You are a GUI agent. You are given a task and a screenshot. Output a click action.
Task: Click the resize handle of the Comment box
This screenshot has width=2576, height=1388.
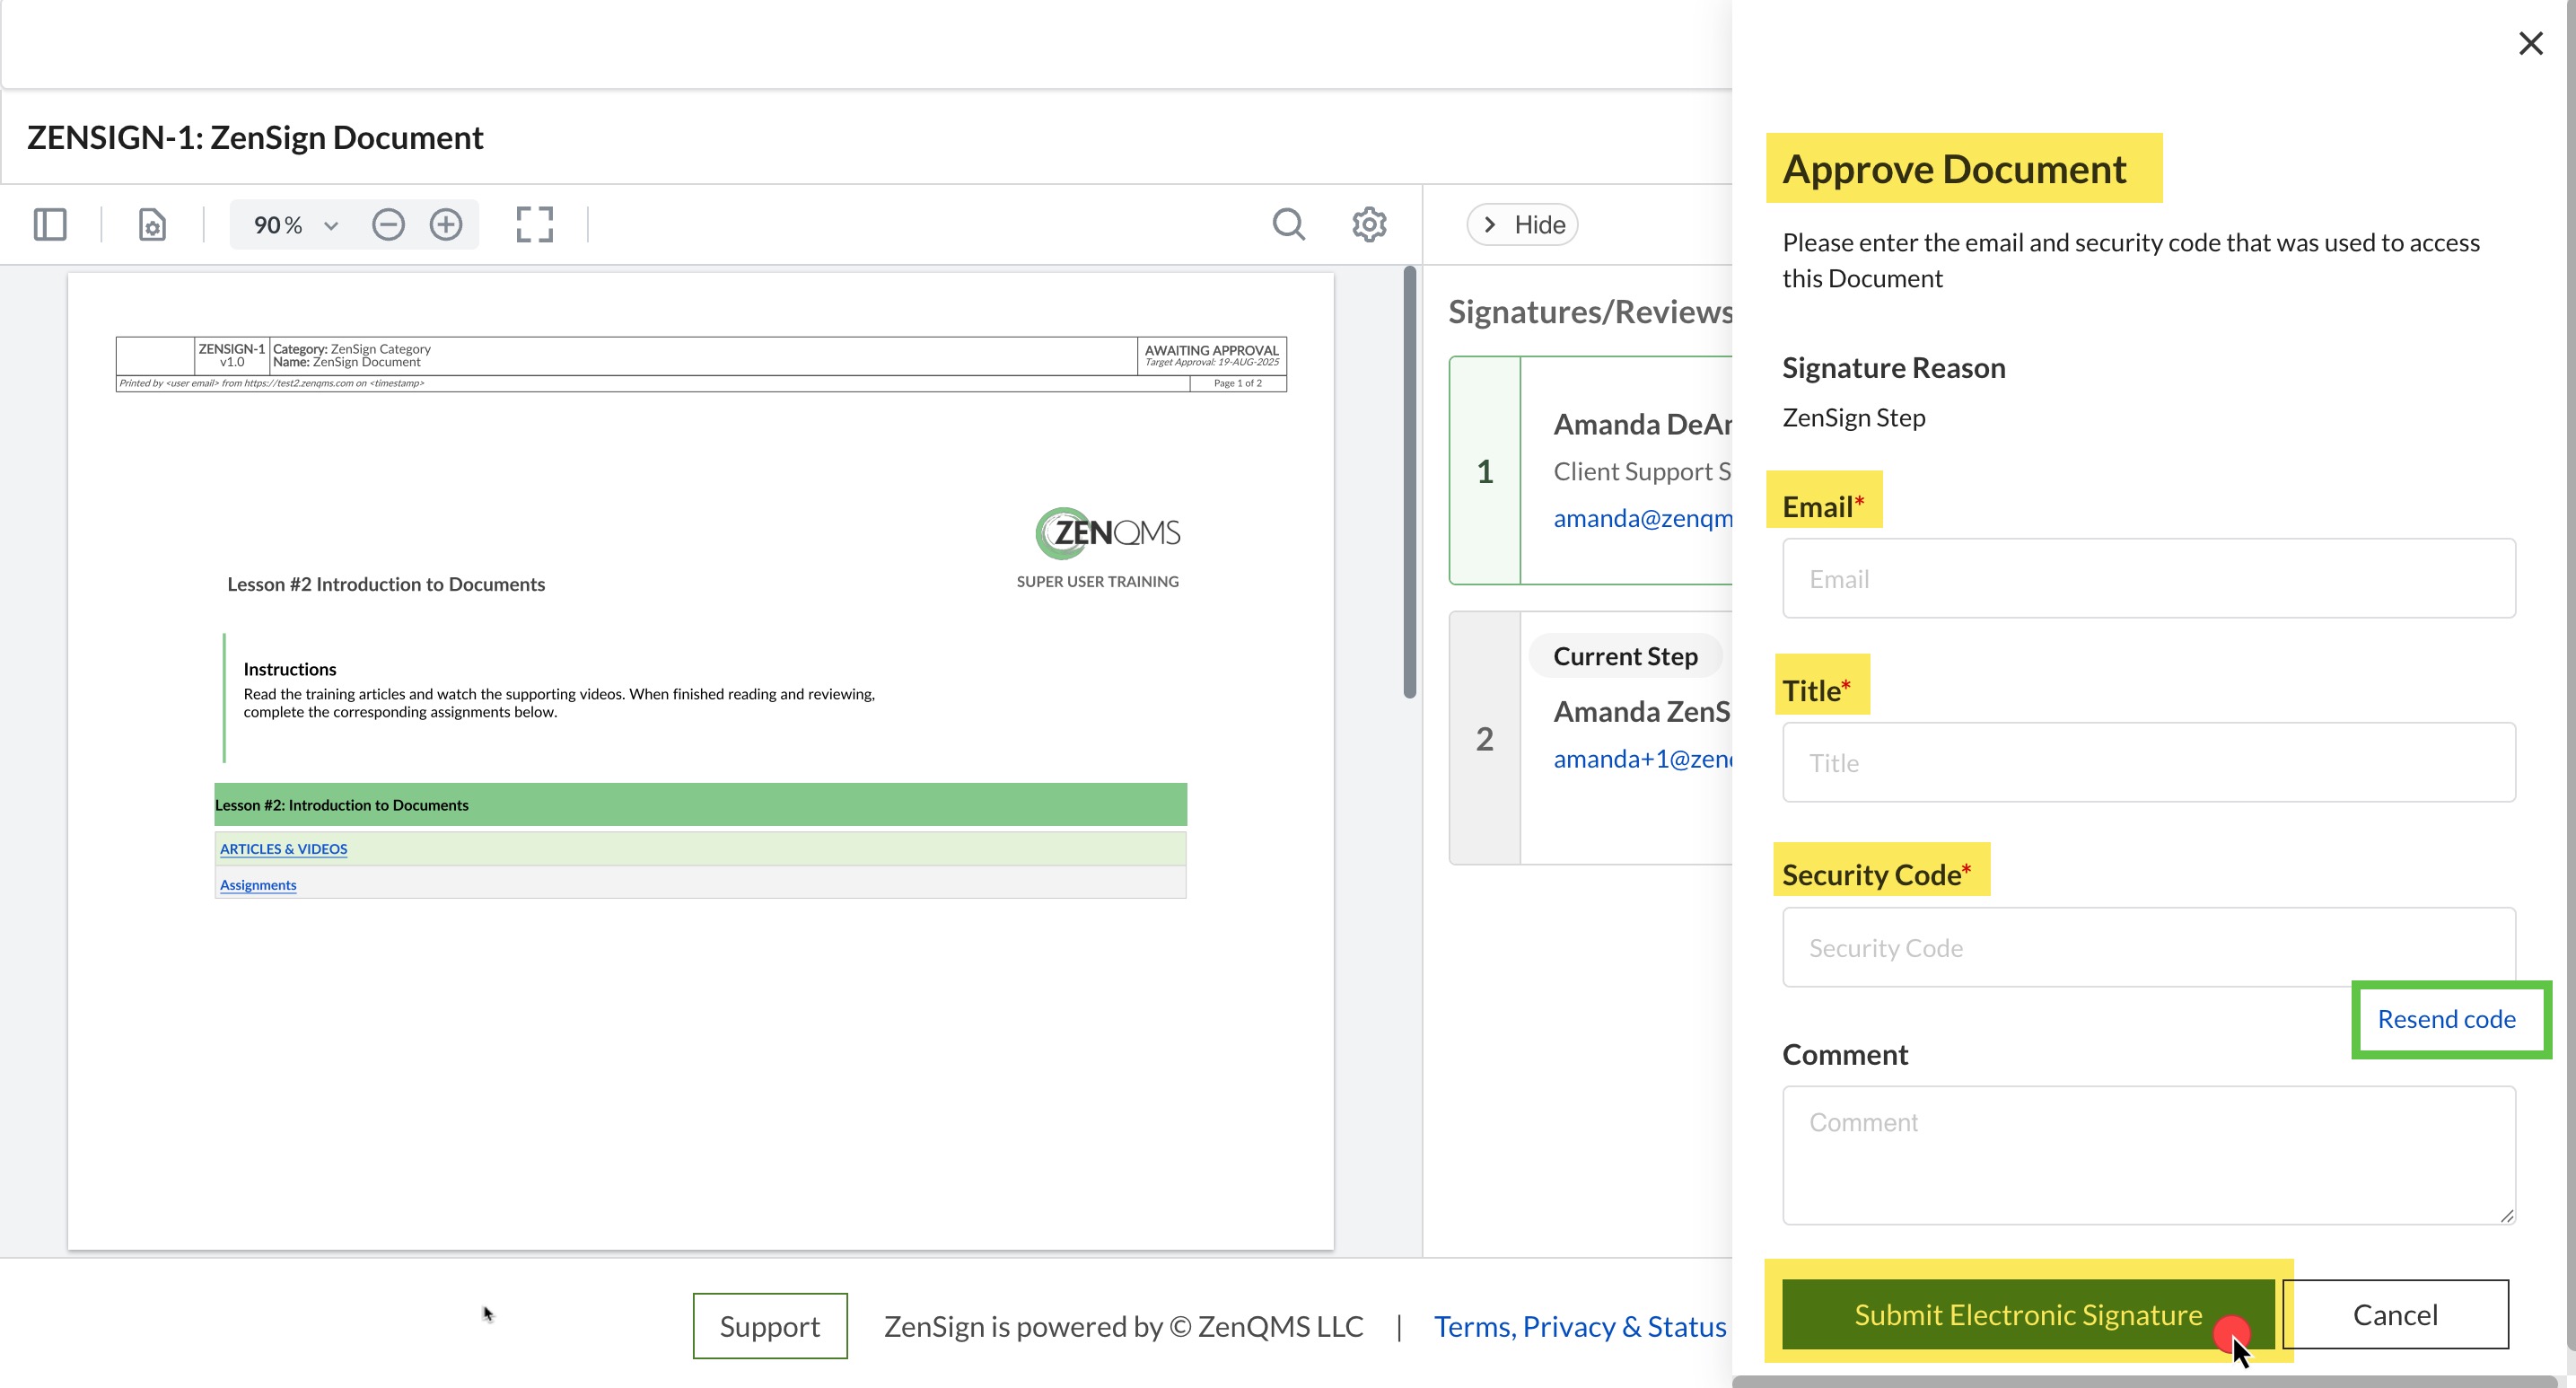pyautogui.click(x=2506, y=1215)
